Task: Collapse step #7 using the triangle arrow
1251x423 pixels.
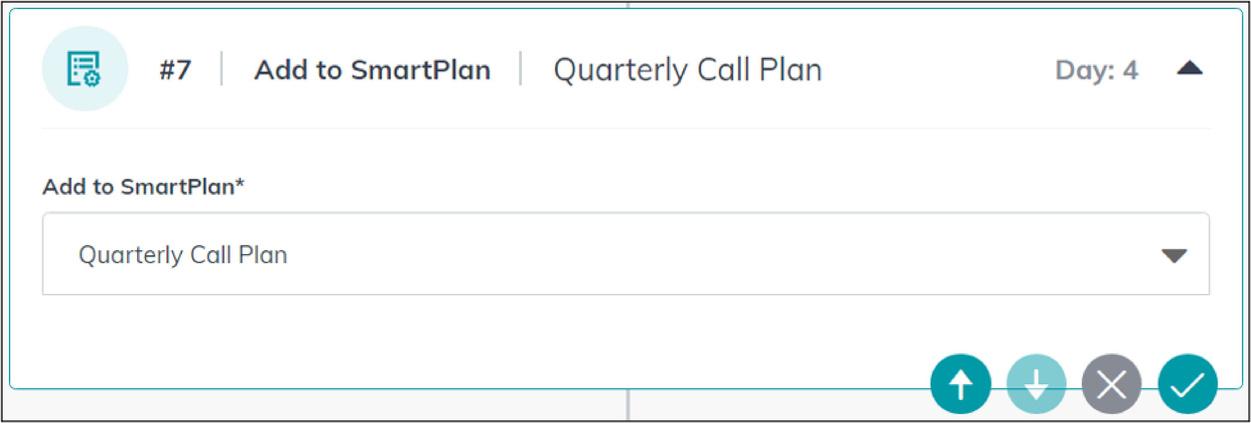Action: click(x=1189, y=69)
